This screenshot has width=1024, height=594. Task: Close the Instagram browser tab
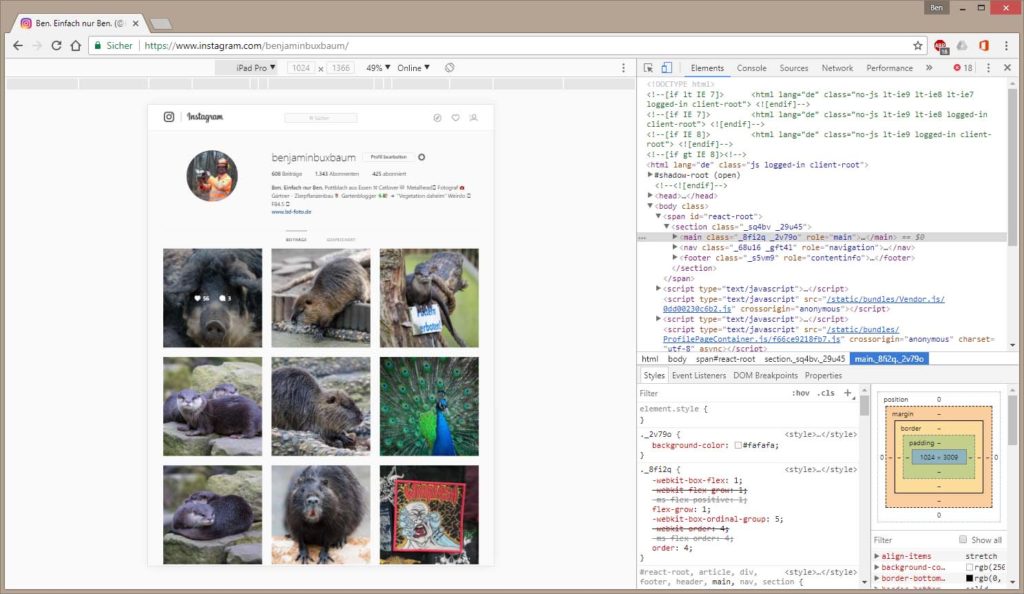(135, 23)
